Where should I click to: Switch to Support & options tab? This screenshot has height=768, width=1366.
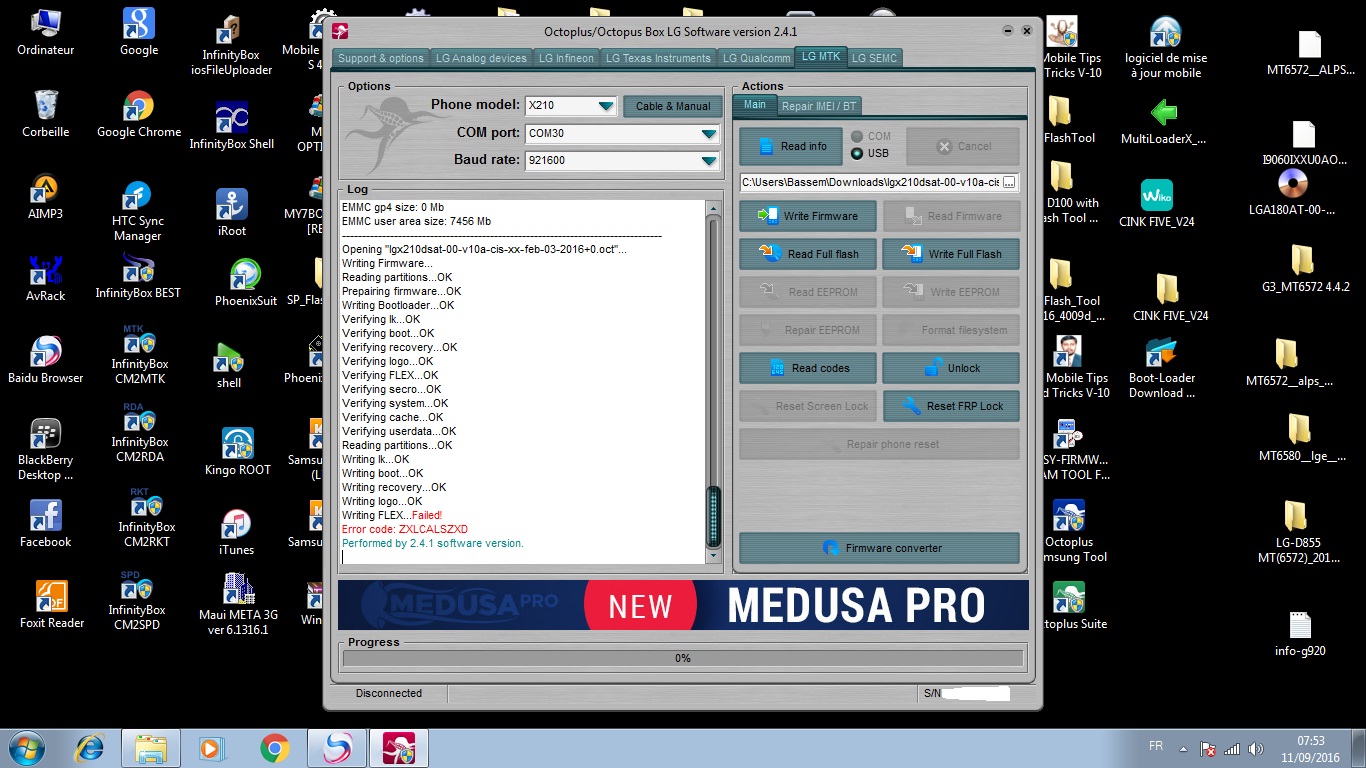[x=381, y=58]
